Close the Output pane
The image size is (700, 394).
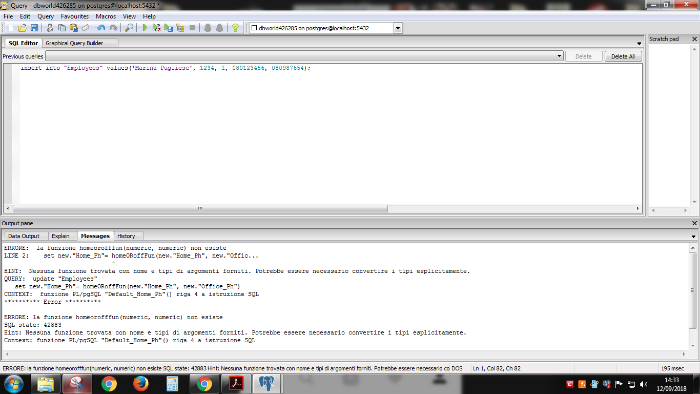[x=694, y=223]
